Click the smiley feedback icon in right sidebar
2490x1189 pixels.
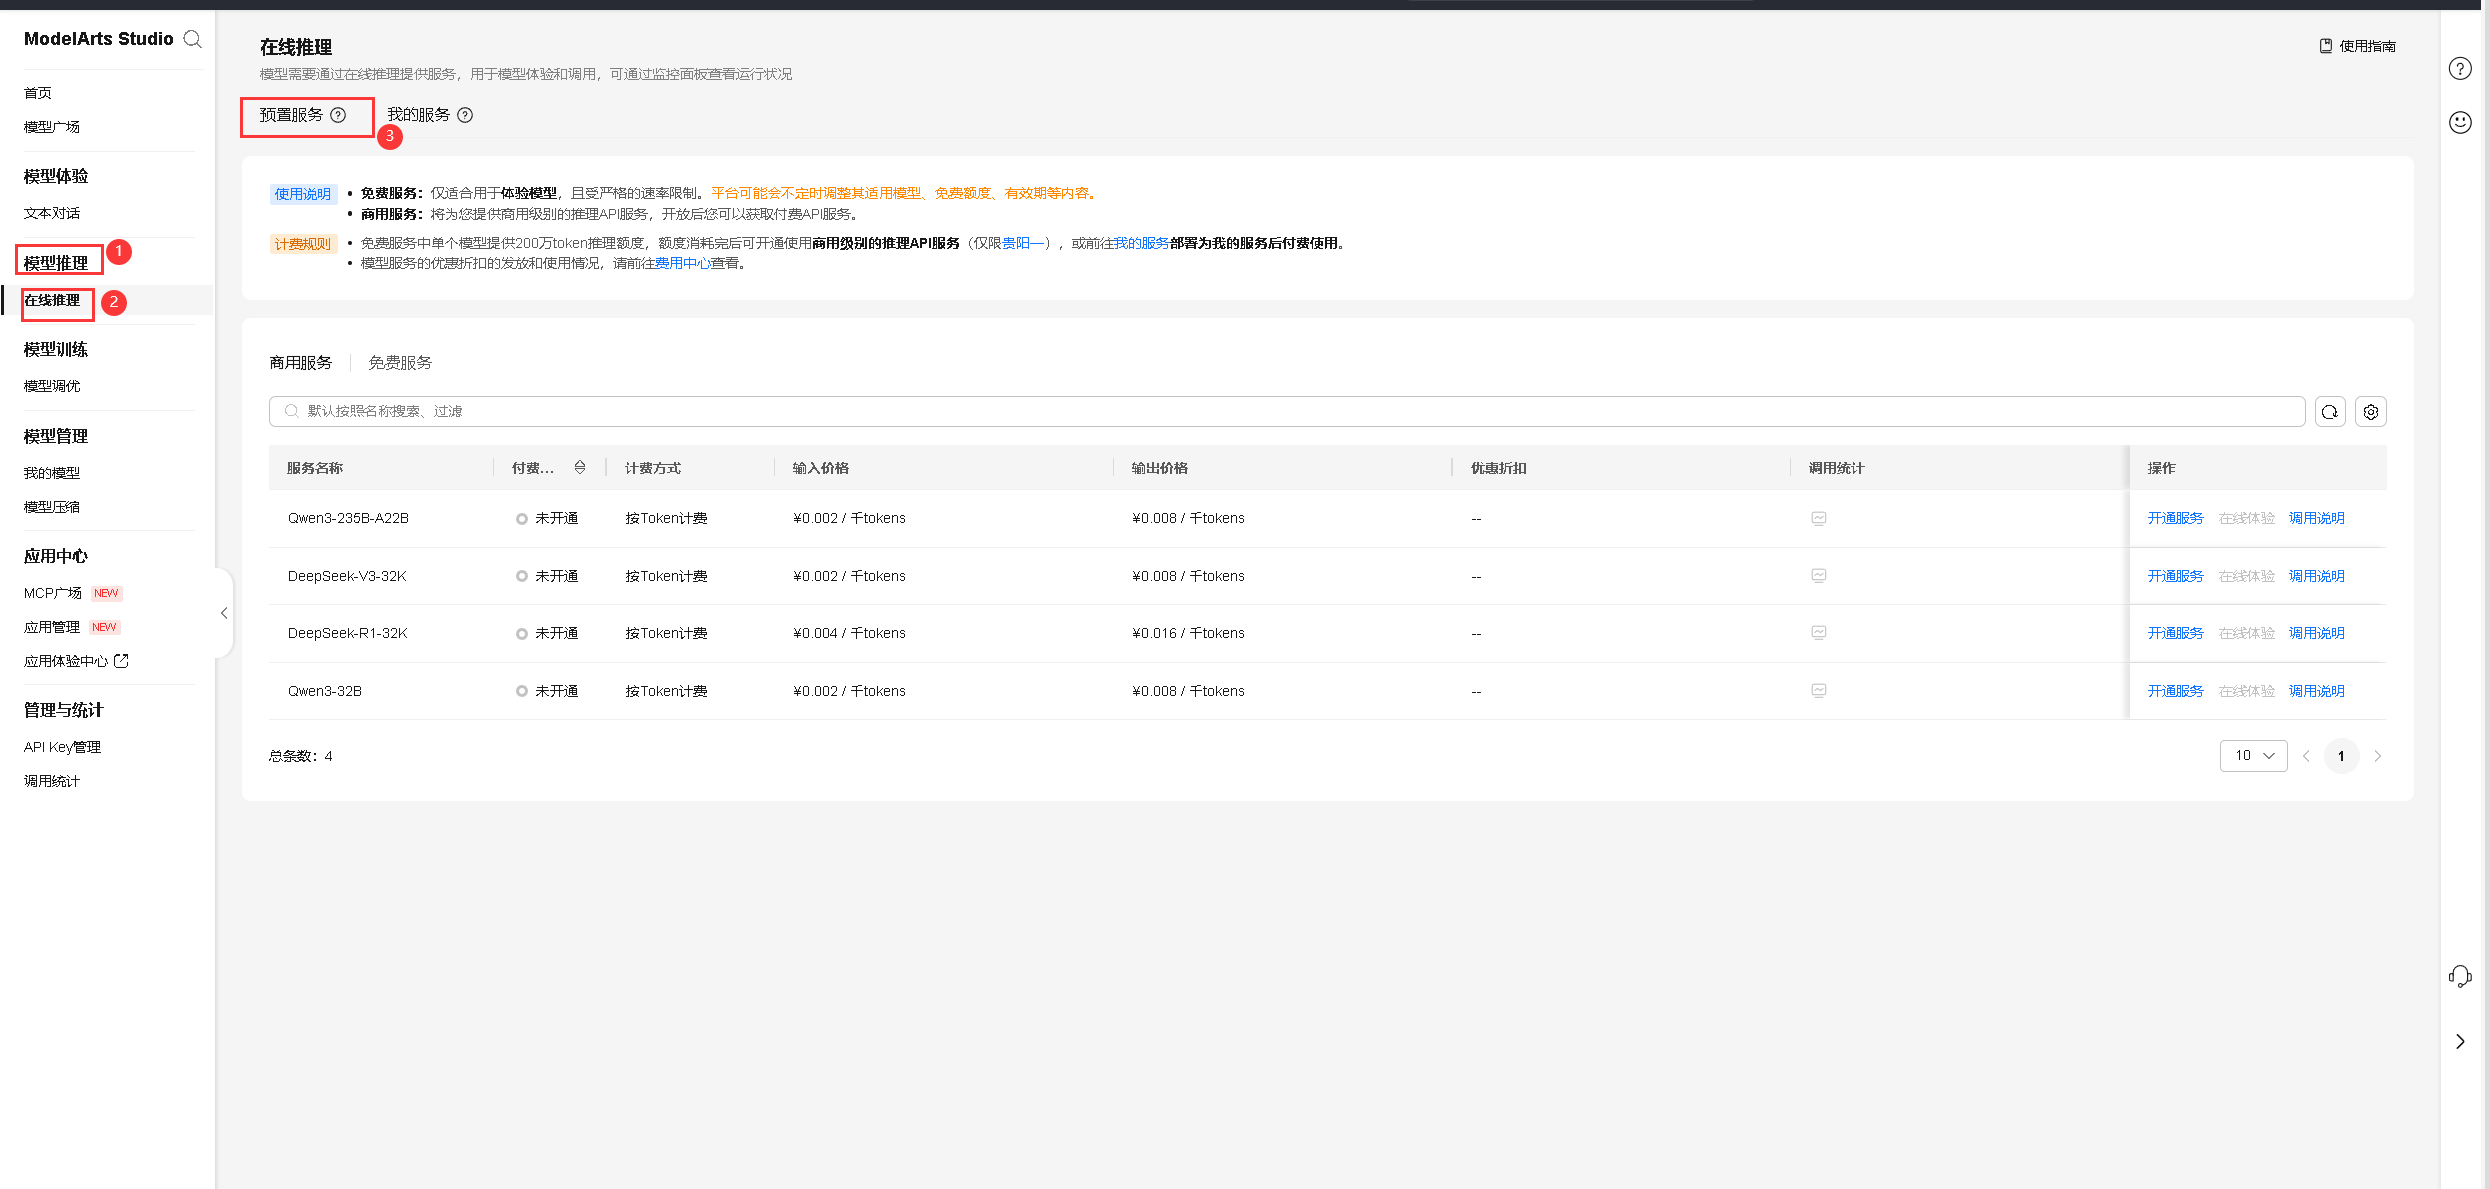pos(2459,122)
